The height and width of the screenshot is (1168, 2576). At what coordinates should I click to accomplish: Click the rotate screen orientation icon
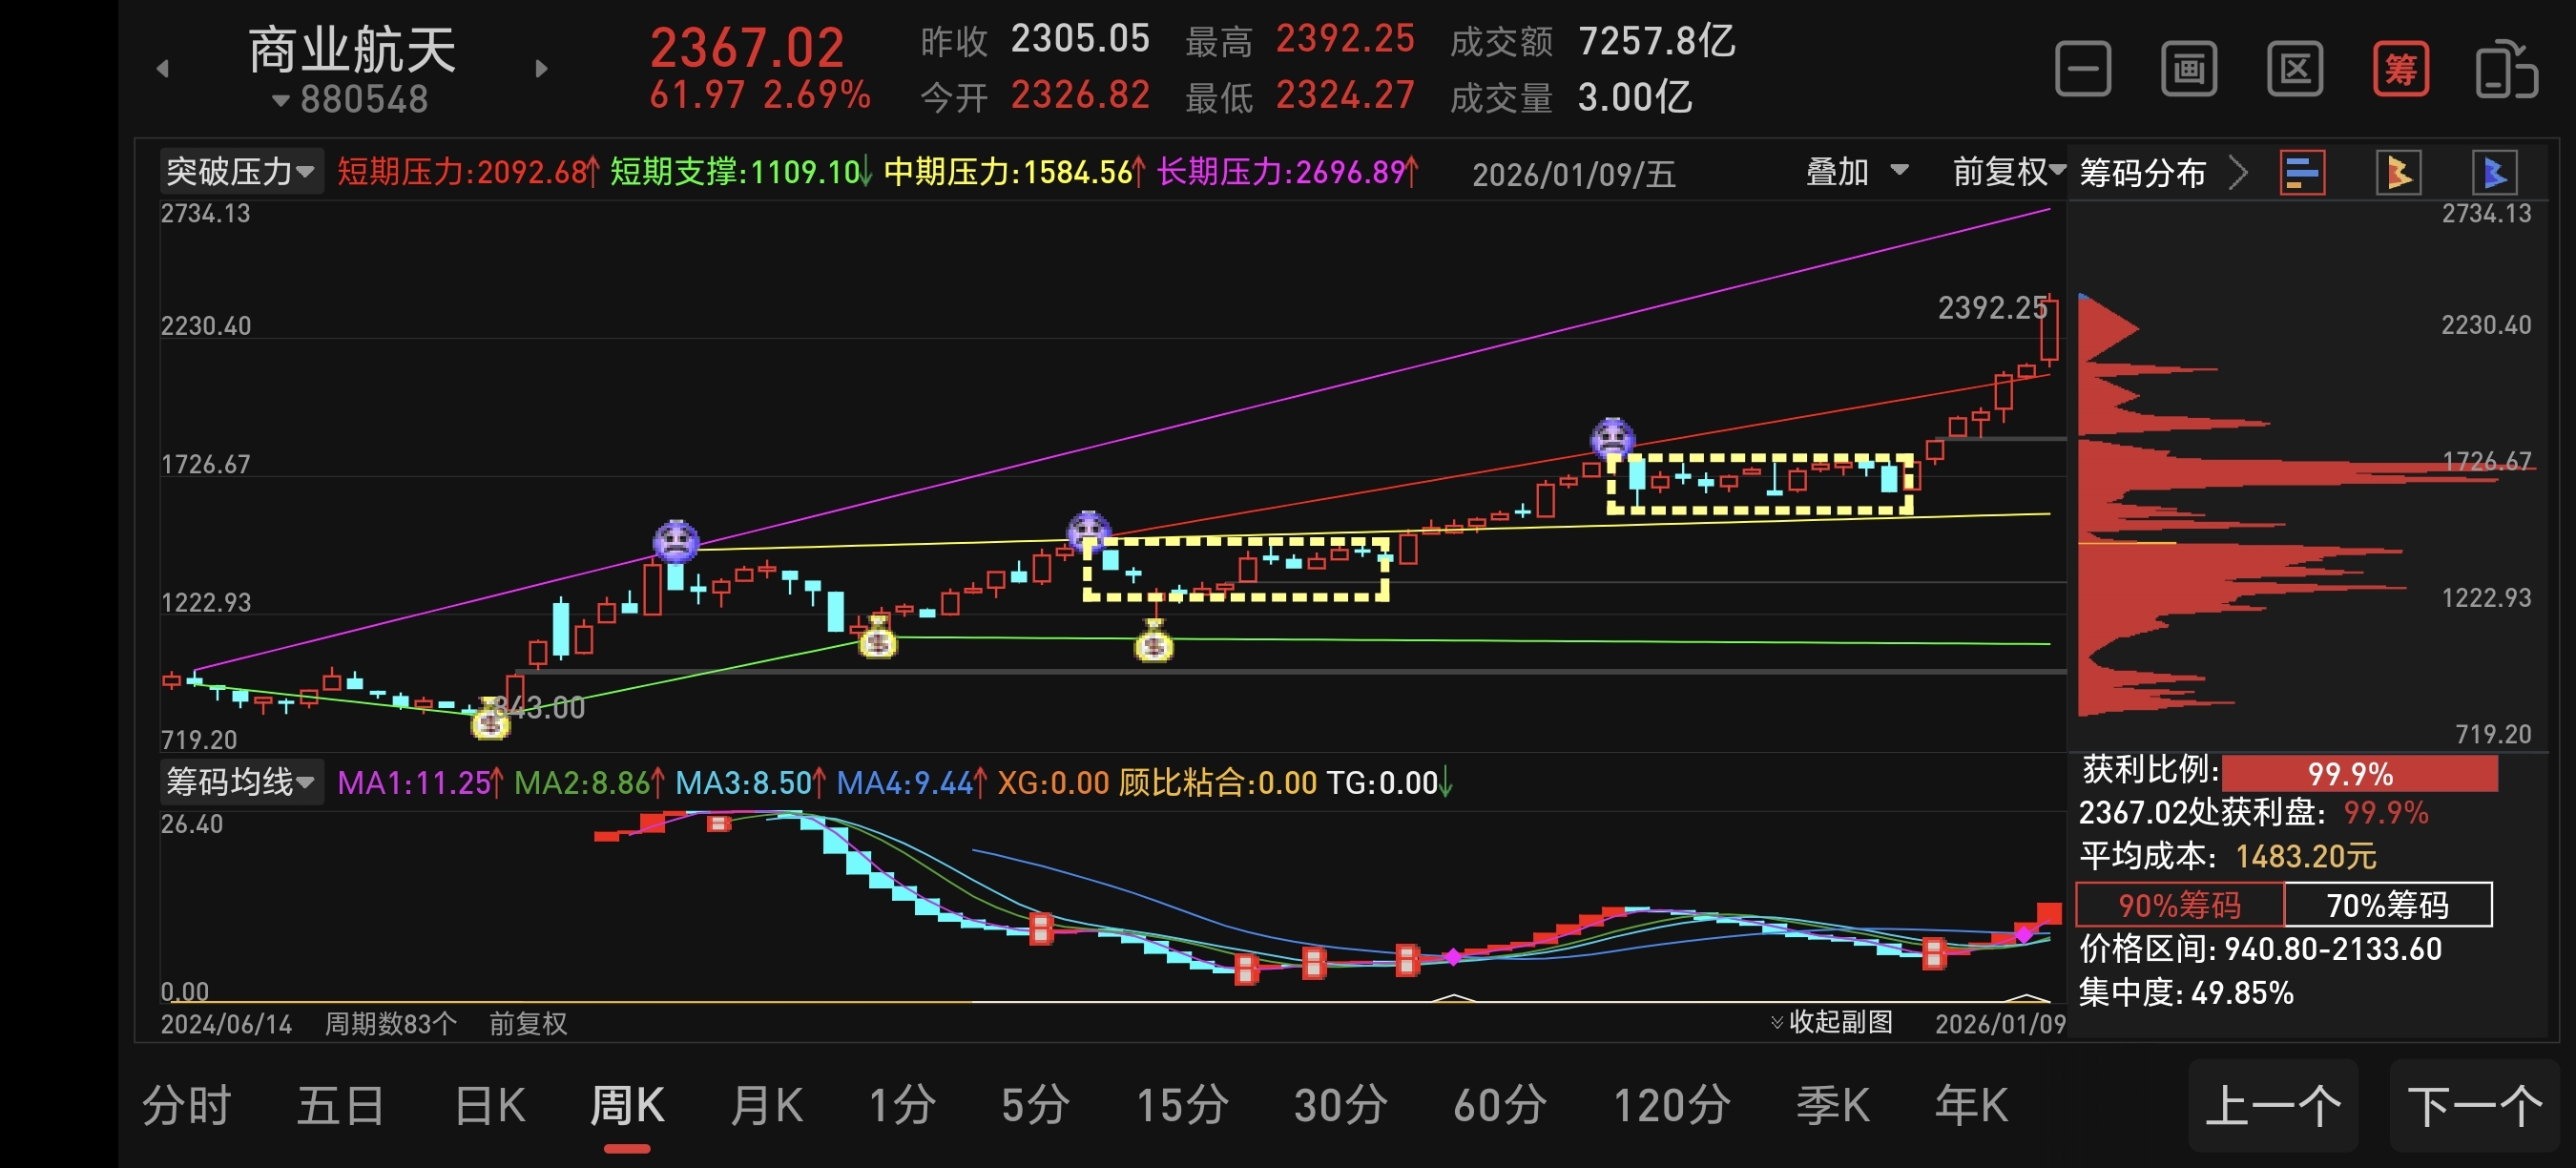pyautogui.click(x=2505, y=69)
